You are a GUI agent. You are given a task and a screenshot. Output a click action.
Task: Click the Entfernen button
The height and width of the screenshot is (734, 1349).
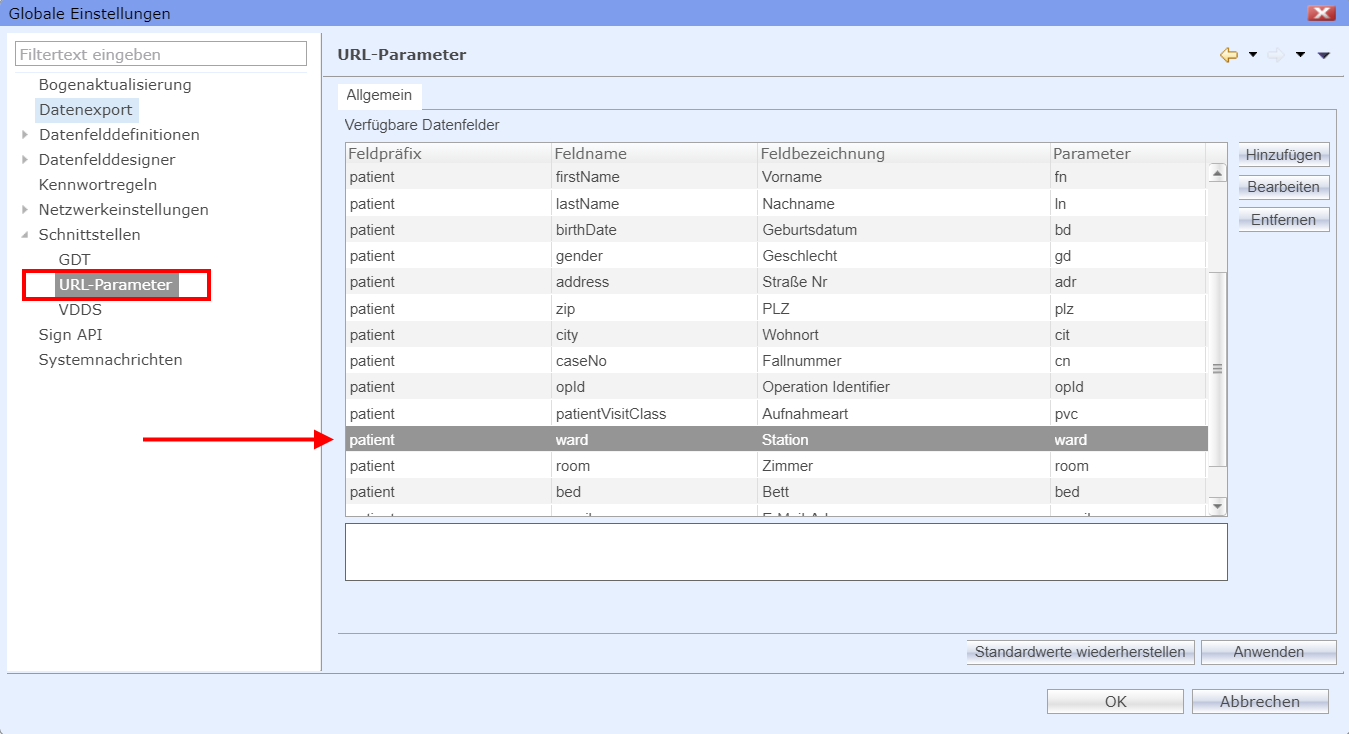click(x=1284, y=219)
